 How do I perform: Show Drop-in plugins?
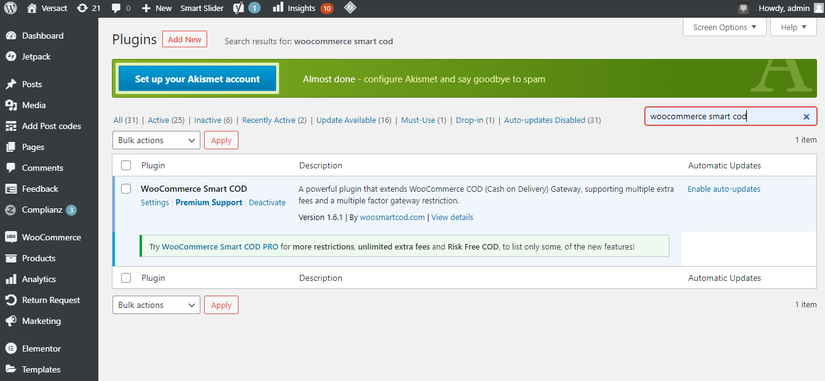(475, 120)
